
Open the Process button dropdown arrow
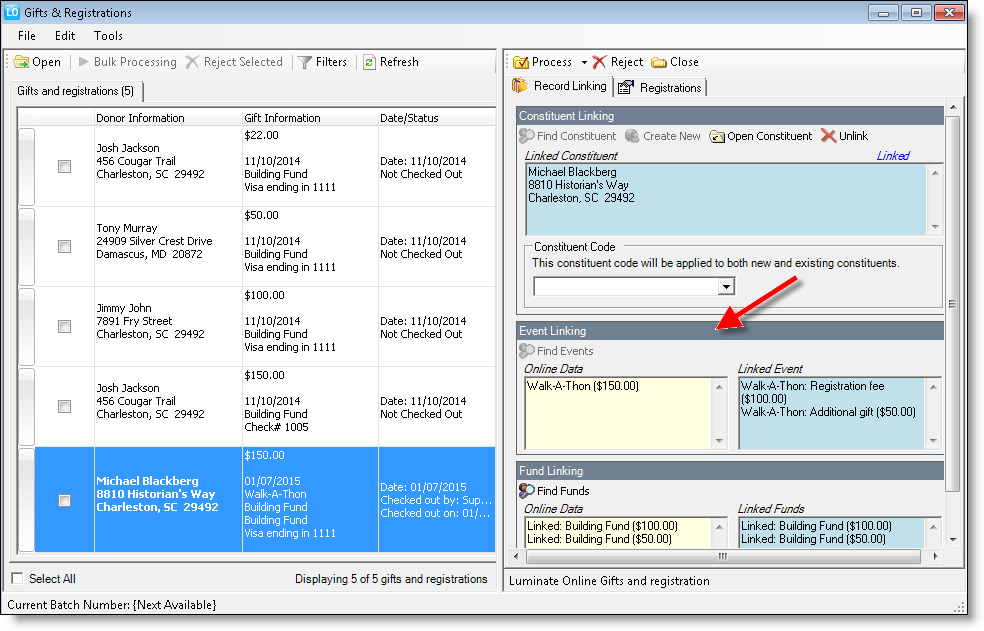(x=584, y=62)
